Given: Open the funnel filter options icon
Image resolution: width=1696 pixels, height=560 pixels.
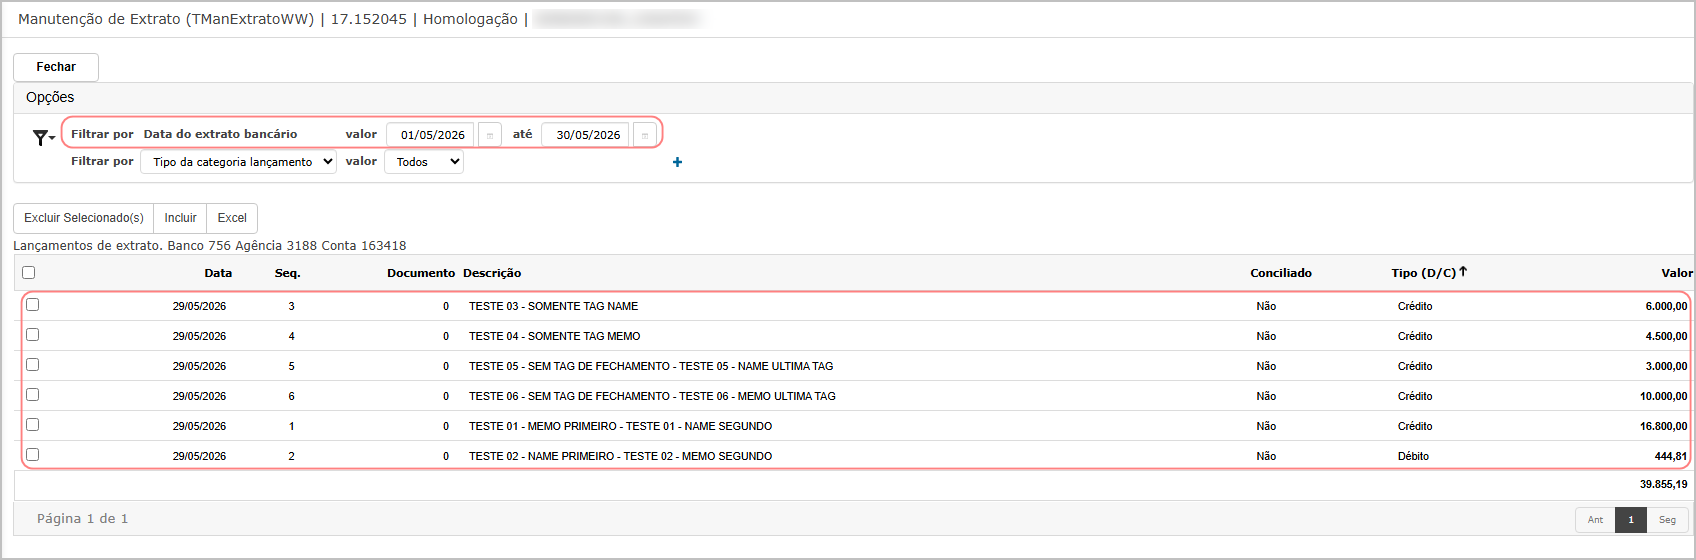Looking at the screenshot, I should (43, 138).
